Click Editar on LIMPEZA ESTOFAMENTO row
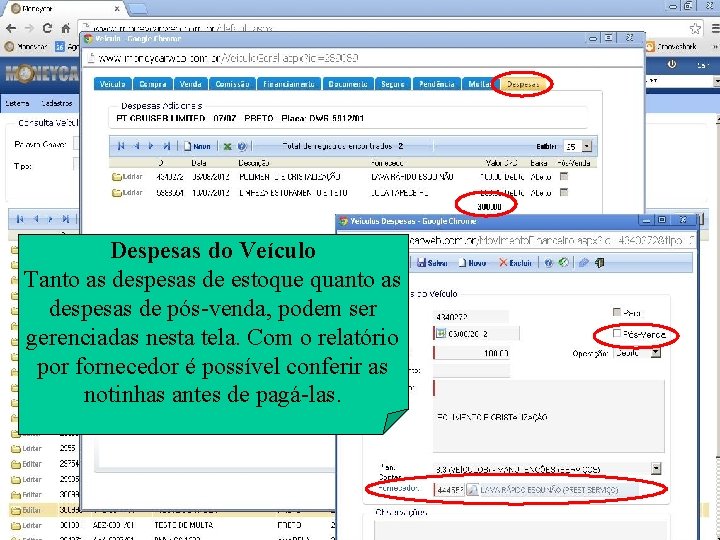Screen dimensions: 720x540 point(132,193)
